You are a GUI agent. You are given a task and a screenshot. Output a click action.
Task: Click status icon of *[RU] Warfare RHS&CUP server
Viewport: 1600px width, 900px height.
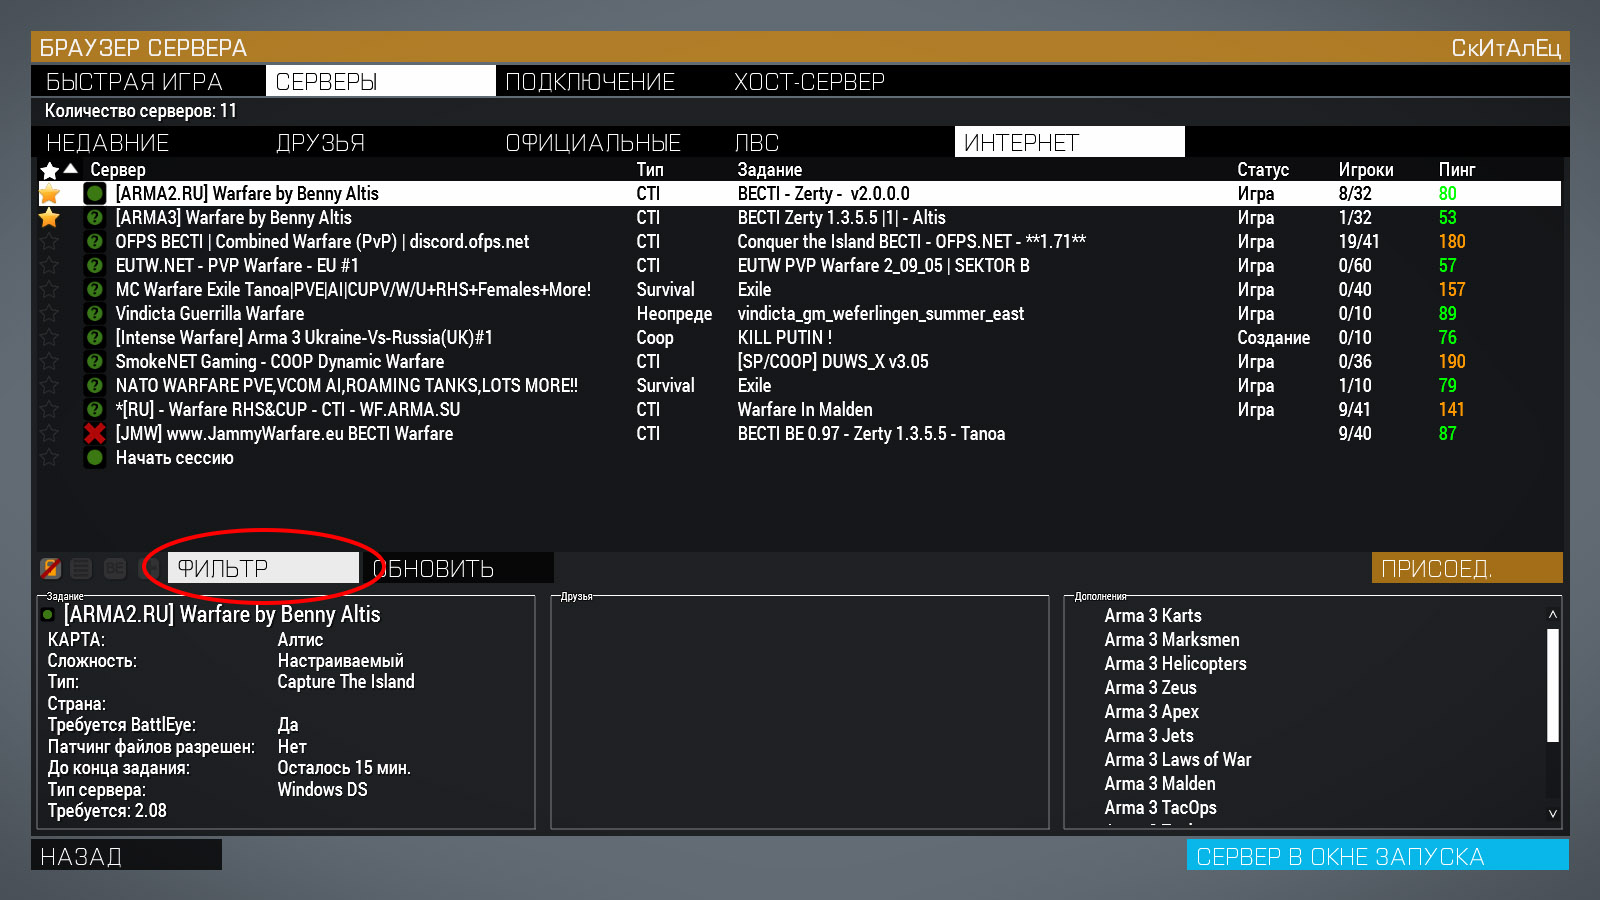(95, 409)
